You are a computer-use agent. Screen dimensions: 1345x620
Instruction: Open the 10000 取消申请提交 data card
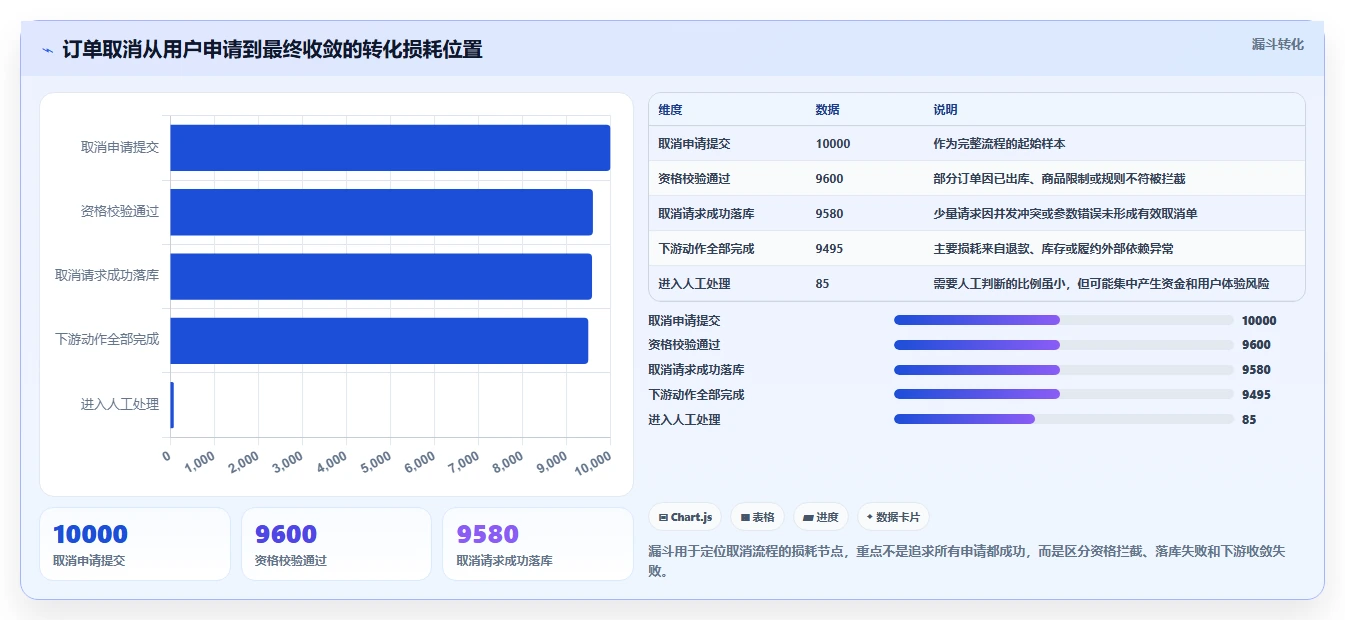(135, 544)
